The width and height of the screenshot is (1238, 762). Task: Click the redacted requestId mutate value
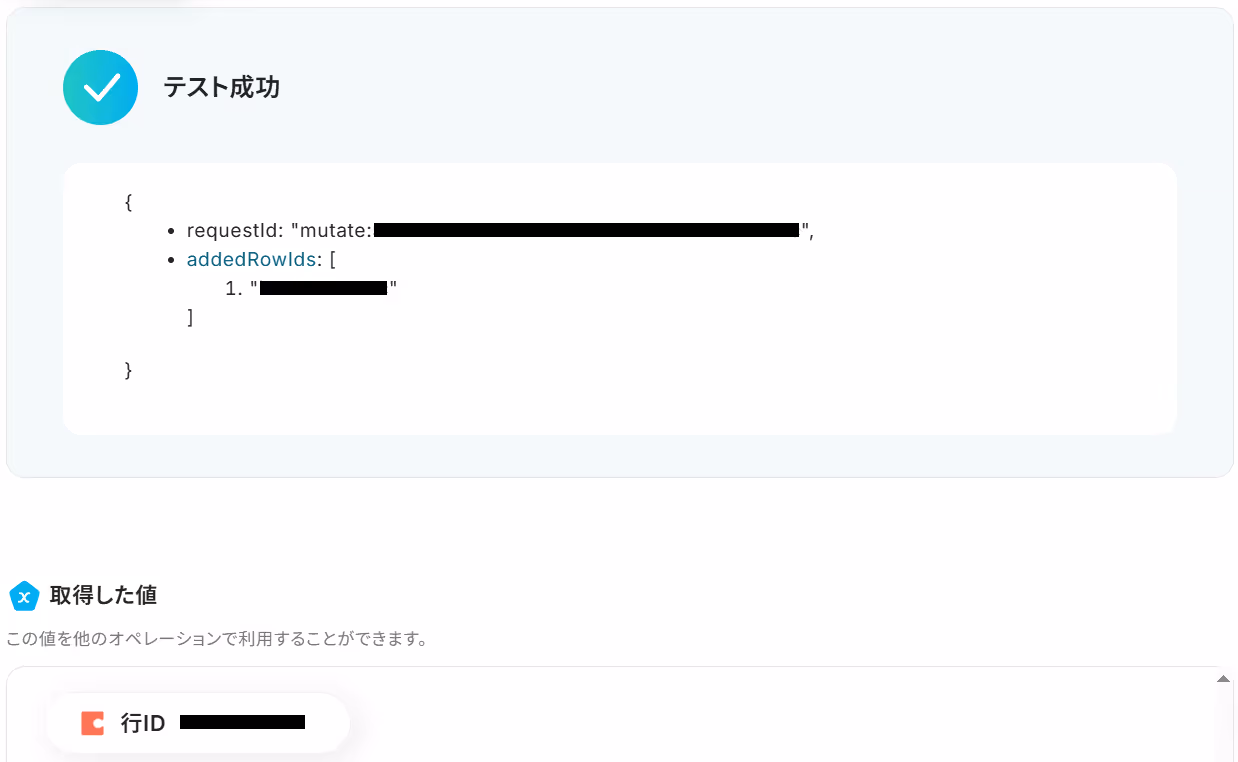[x=586, y=230]
